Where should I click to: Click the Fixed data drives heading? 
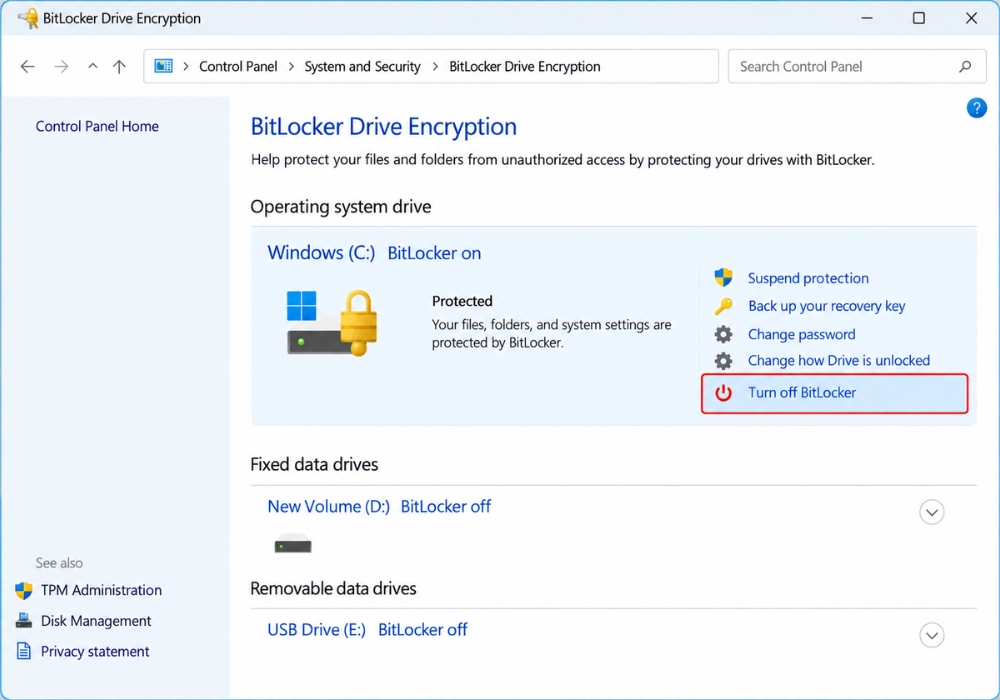pyautogui.click(x=314, y=464)
